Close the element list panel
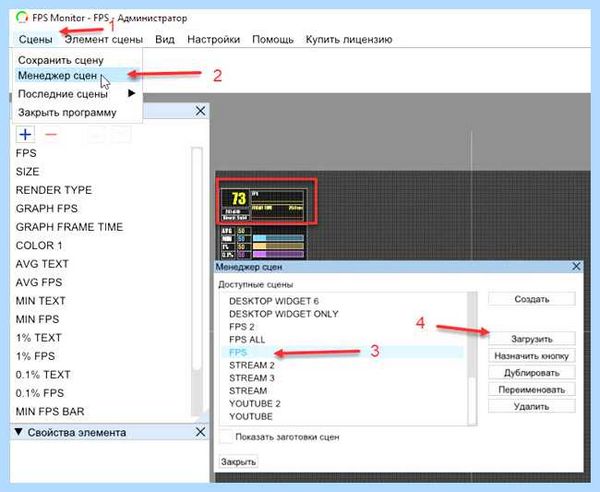This screenshot has height=492, width=600. pyautogui.click(x=200, y=111)
